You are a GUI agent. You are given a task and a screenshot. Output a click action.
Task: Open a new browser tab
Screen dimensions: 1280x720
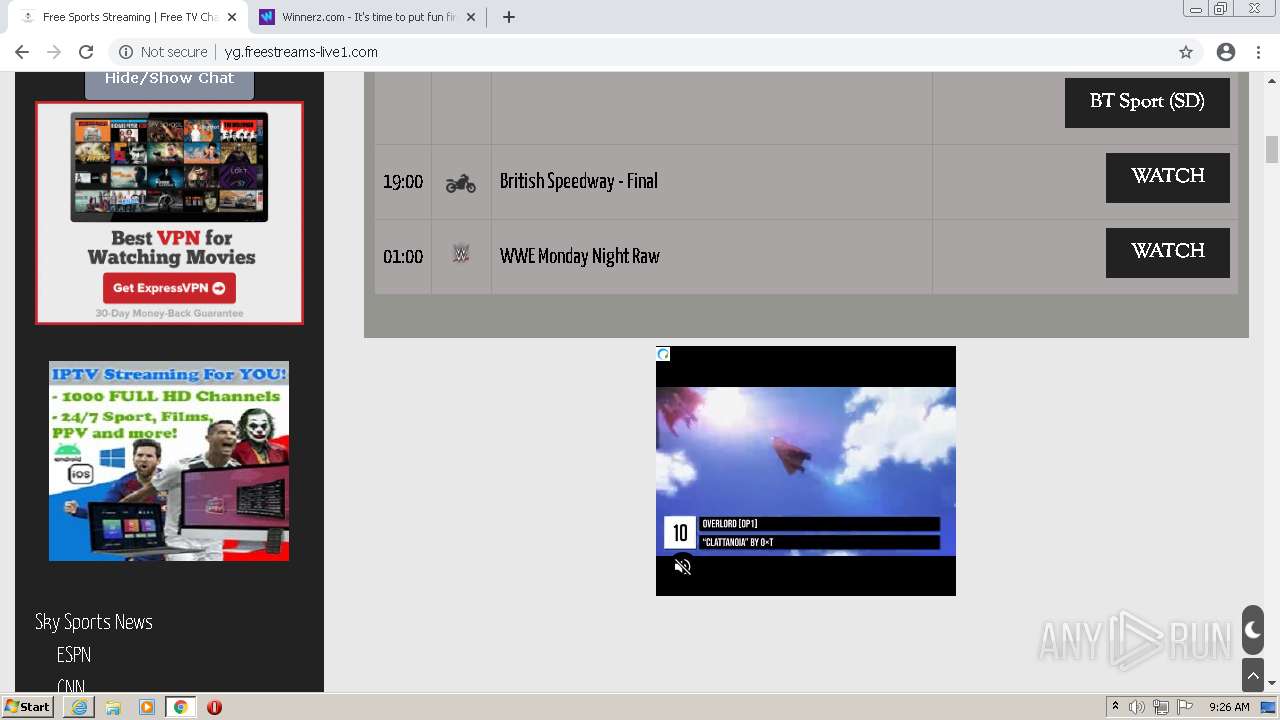point(508,17)
